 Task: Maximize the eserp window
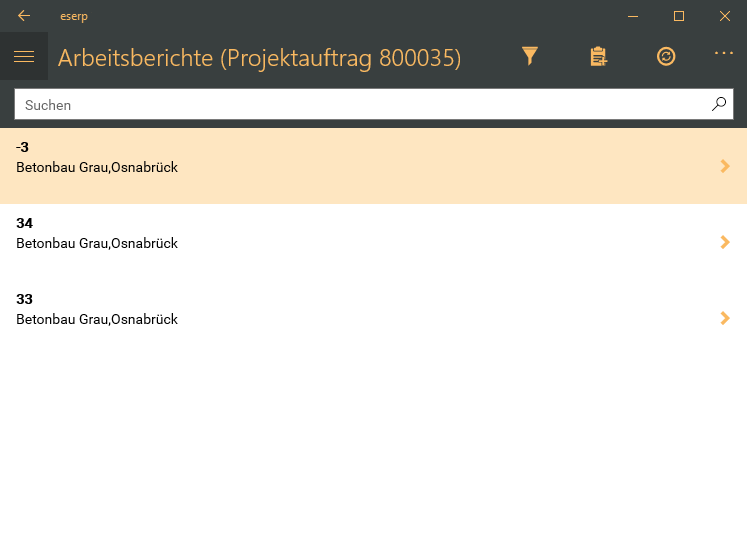click(x=678, y=16)
